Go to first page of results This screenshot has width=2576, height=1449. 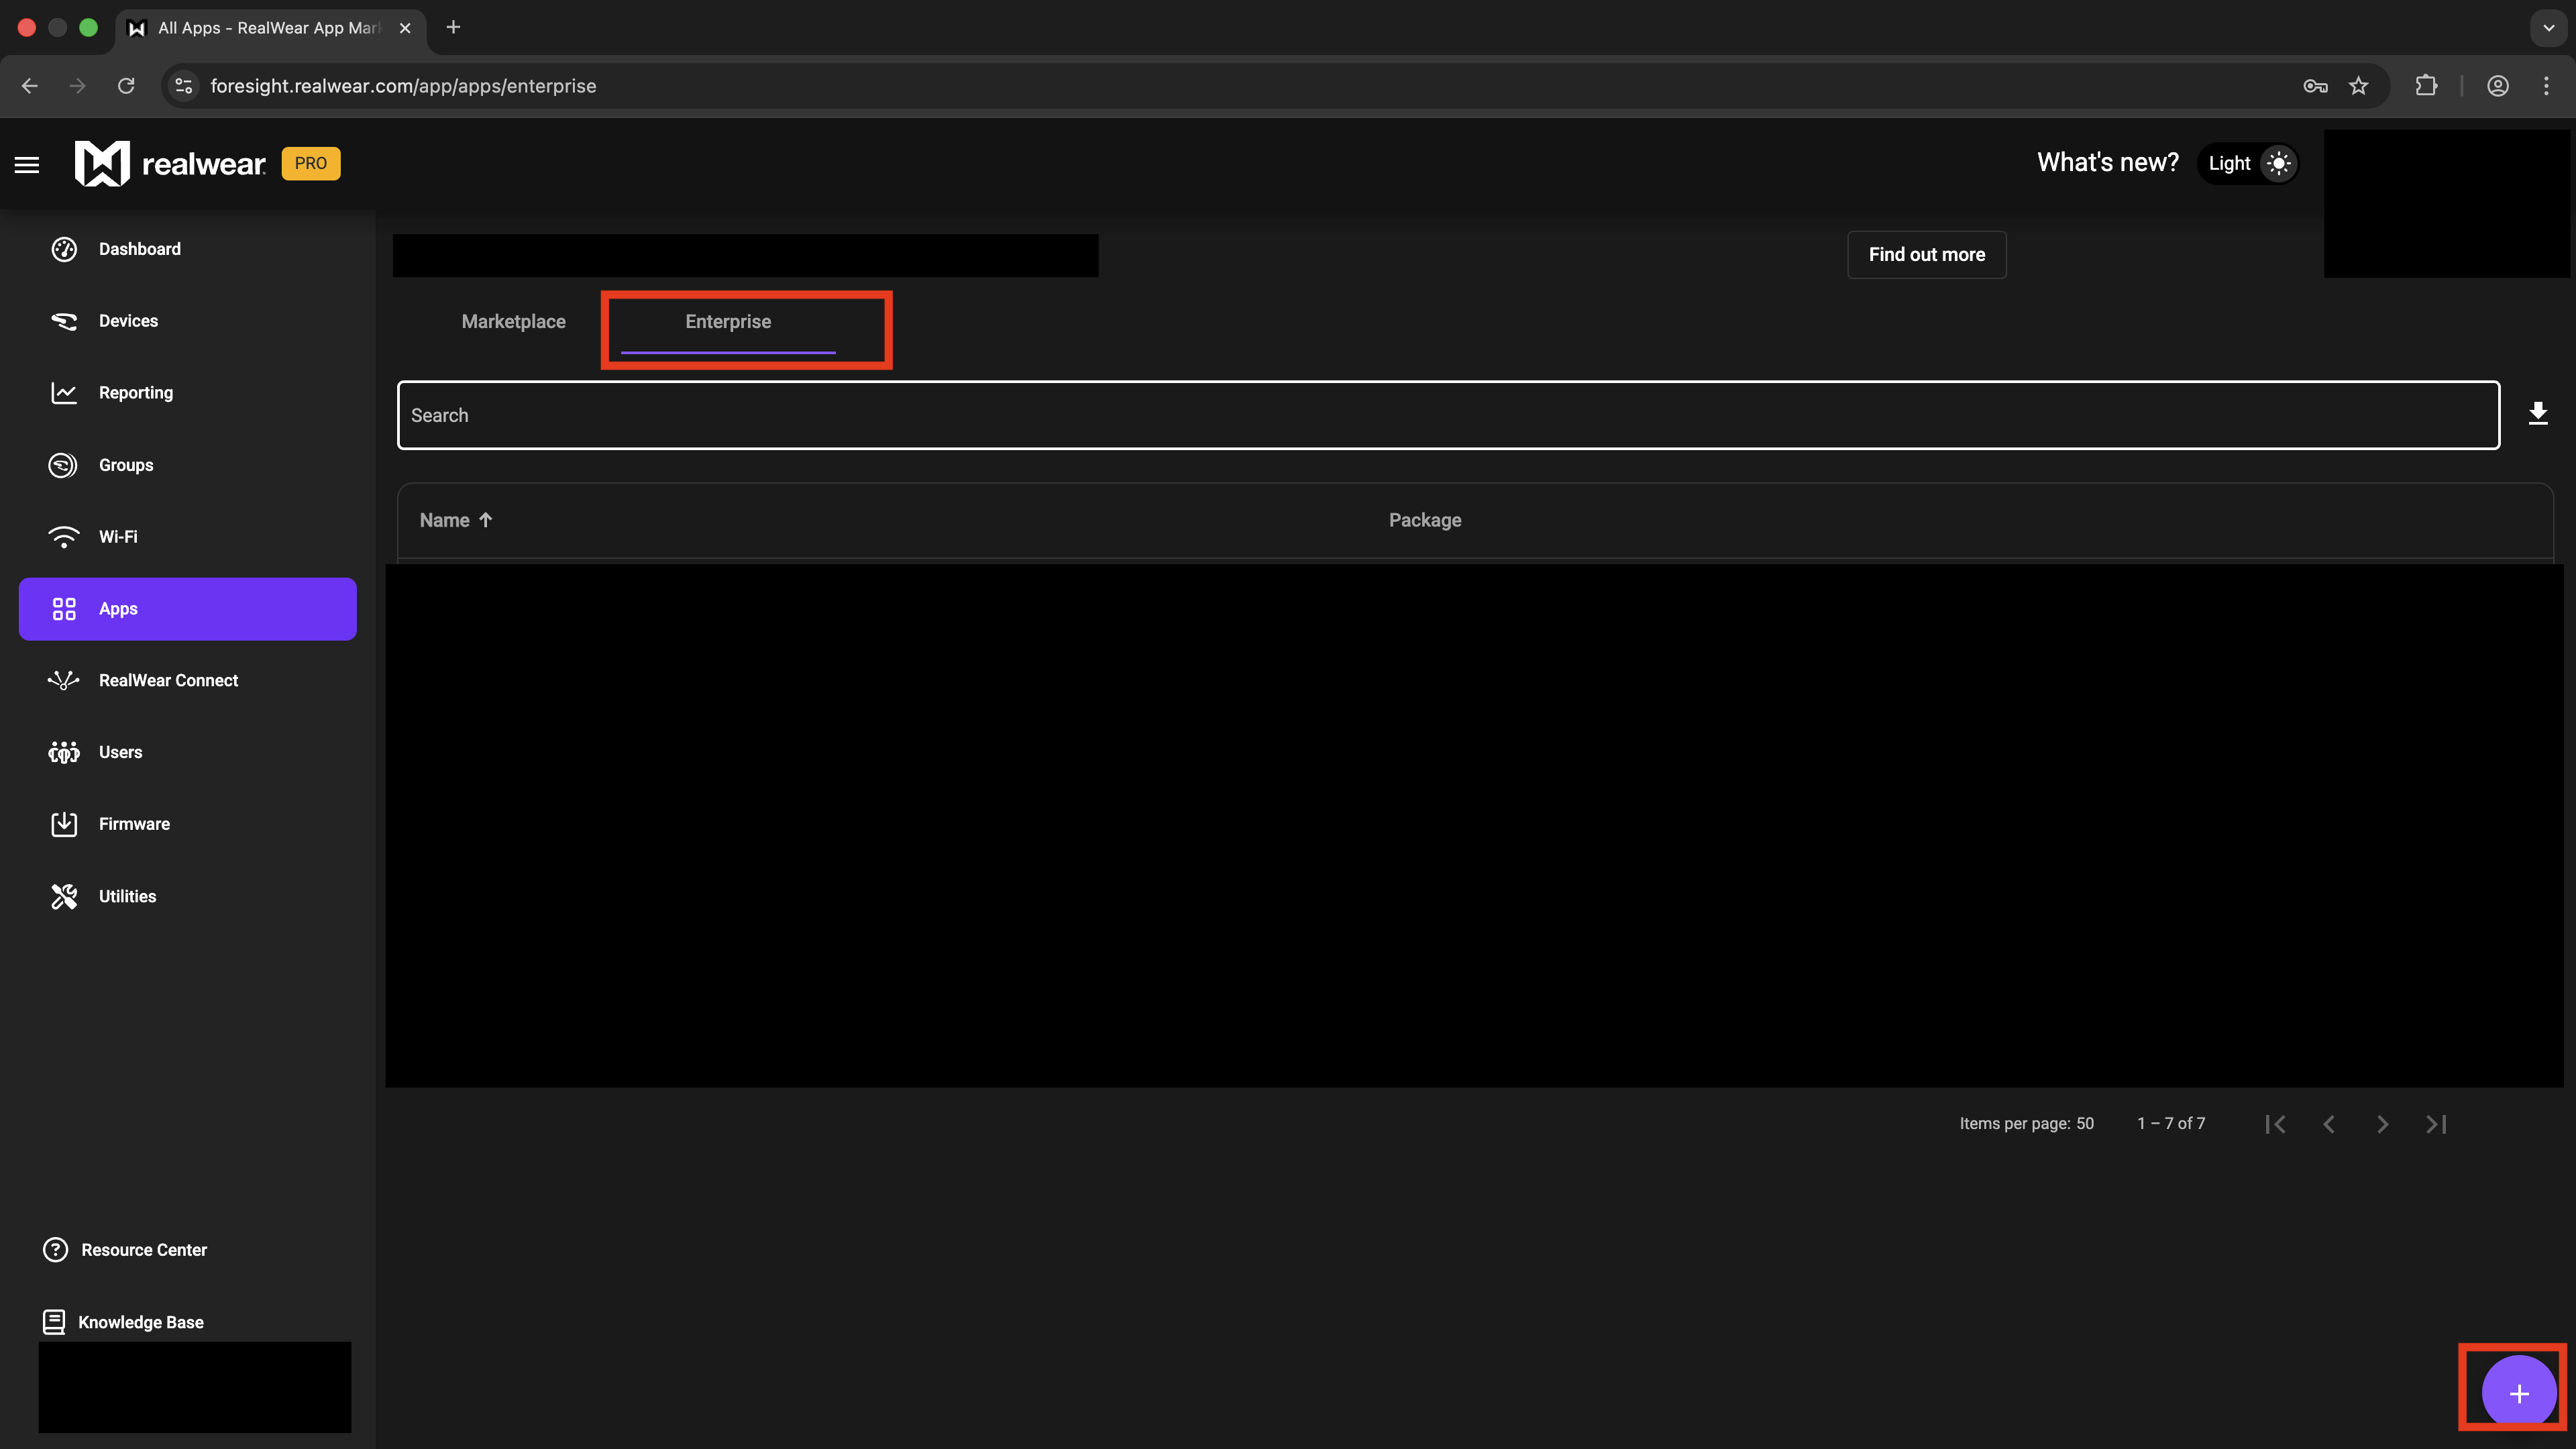pos(2276,1124)
